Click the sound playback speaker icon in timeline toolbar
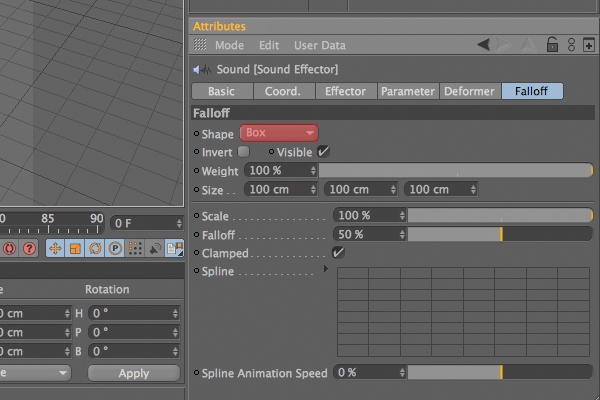This screenshot has height=400, width=600. pyautogui.click(x=155, y=248)
